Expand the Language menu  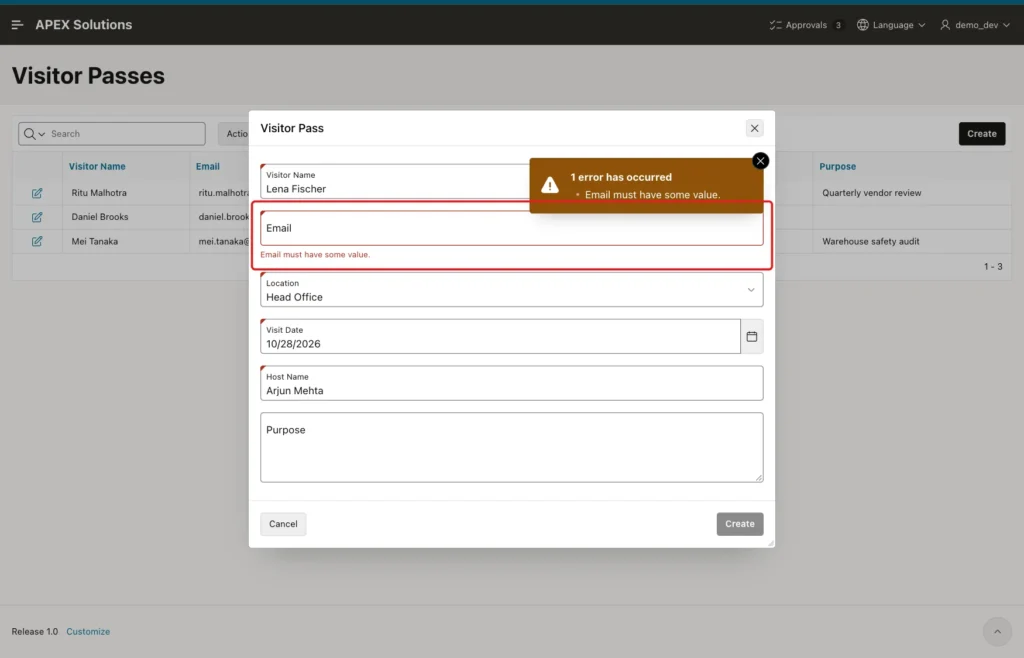click(x=891, y=25)
